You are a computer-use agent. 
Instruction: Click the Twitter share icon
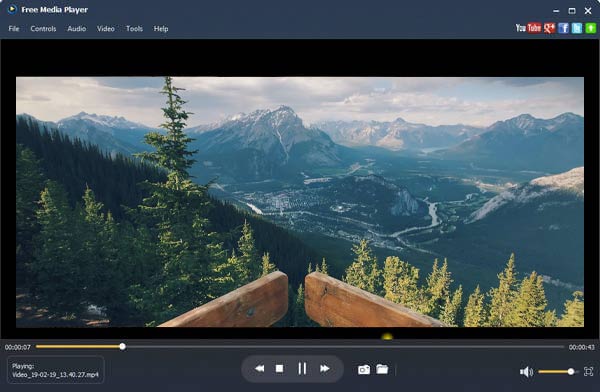click(577, 28)
